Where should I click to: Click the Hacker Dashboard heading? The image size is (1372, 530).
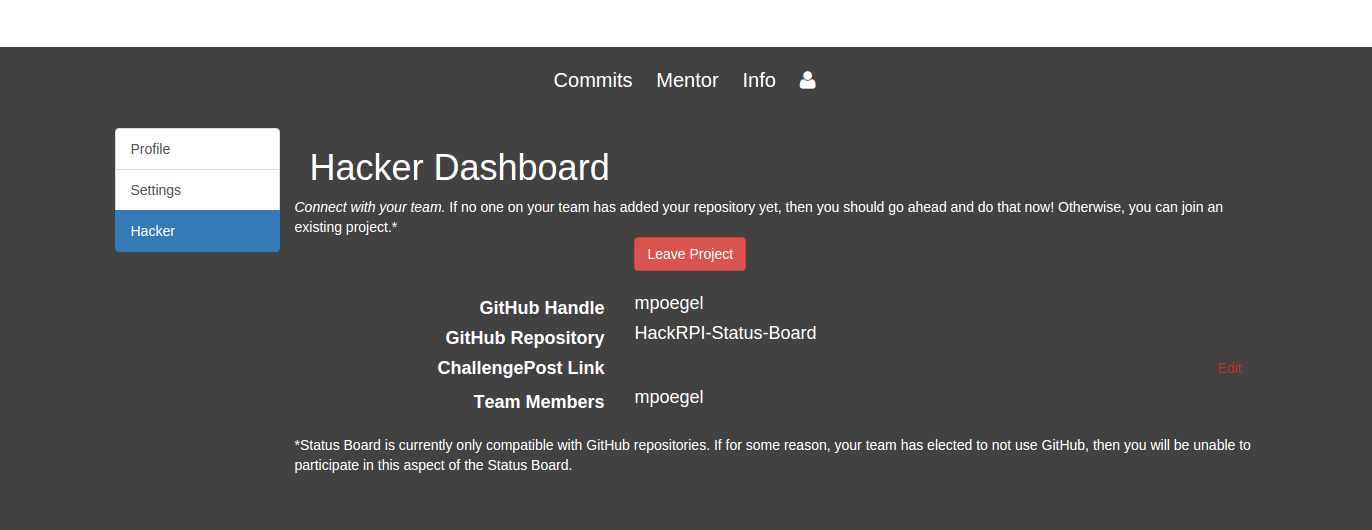459,167
